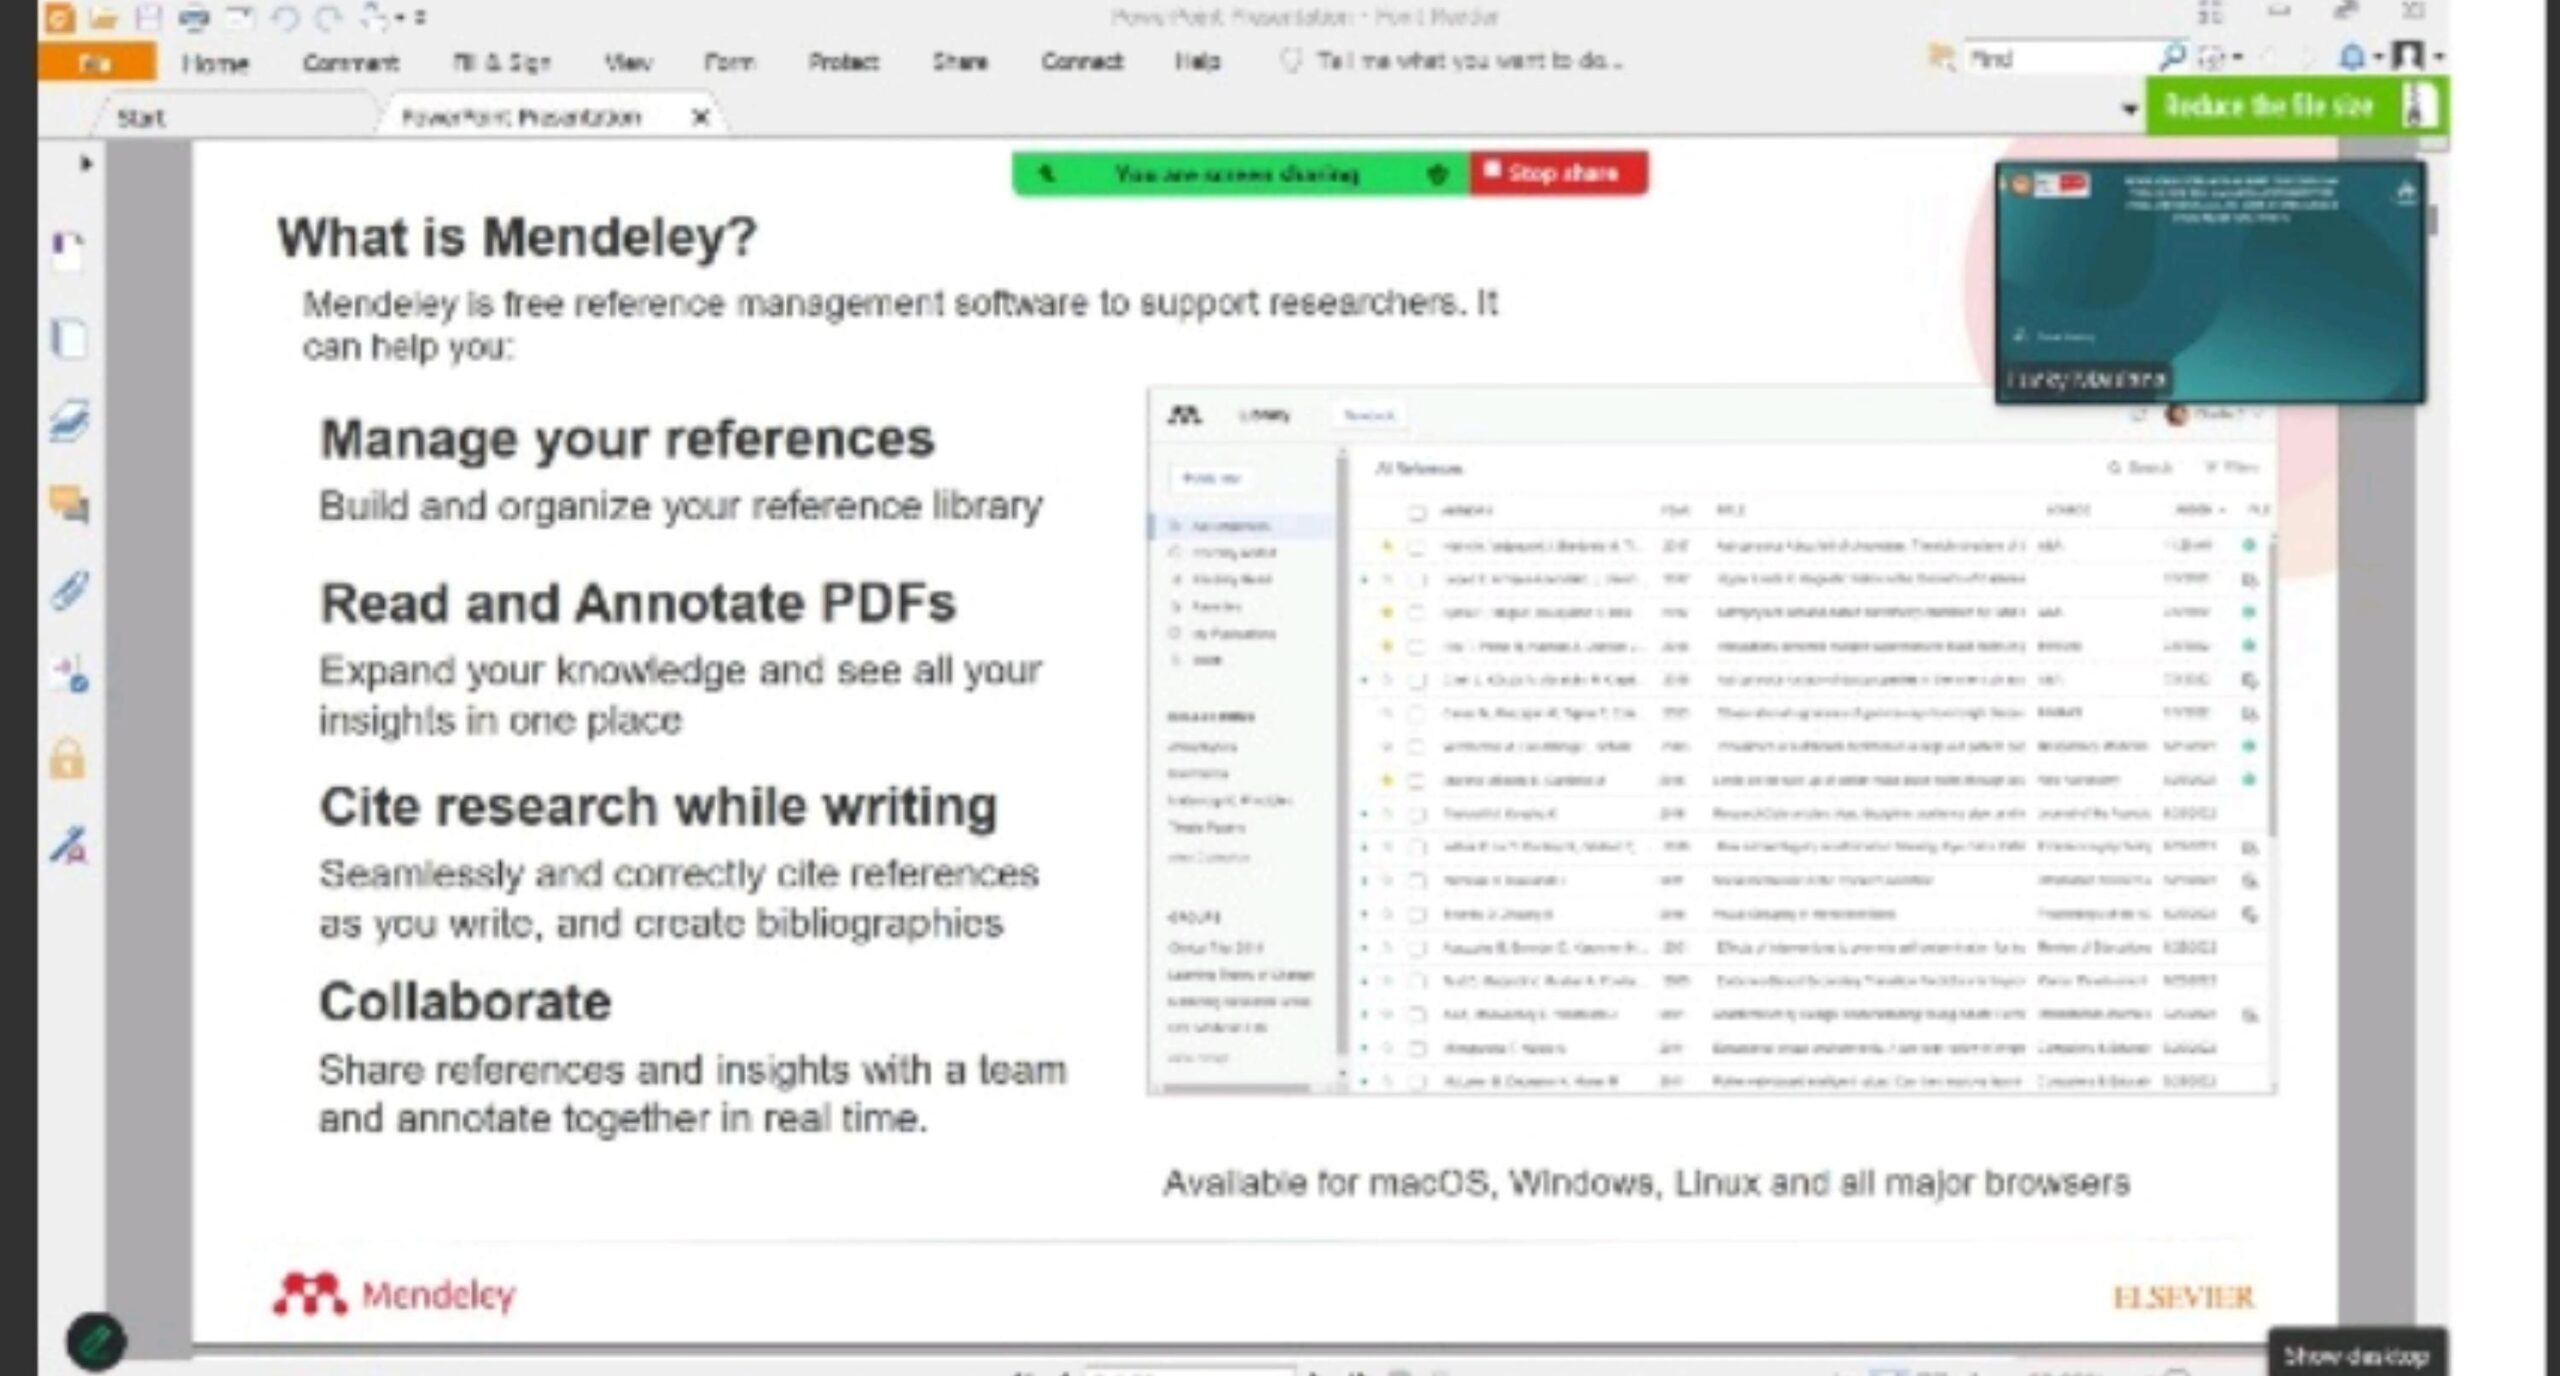This screenshot has height=1376, width=2560.
Task: Open the Comments panel icon
Action: coord(68,503)
